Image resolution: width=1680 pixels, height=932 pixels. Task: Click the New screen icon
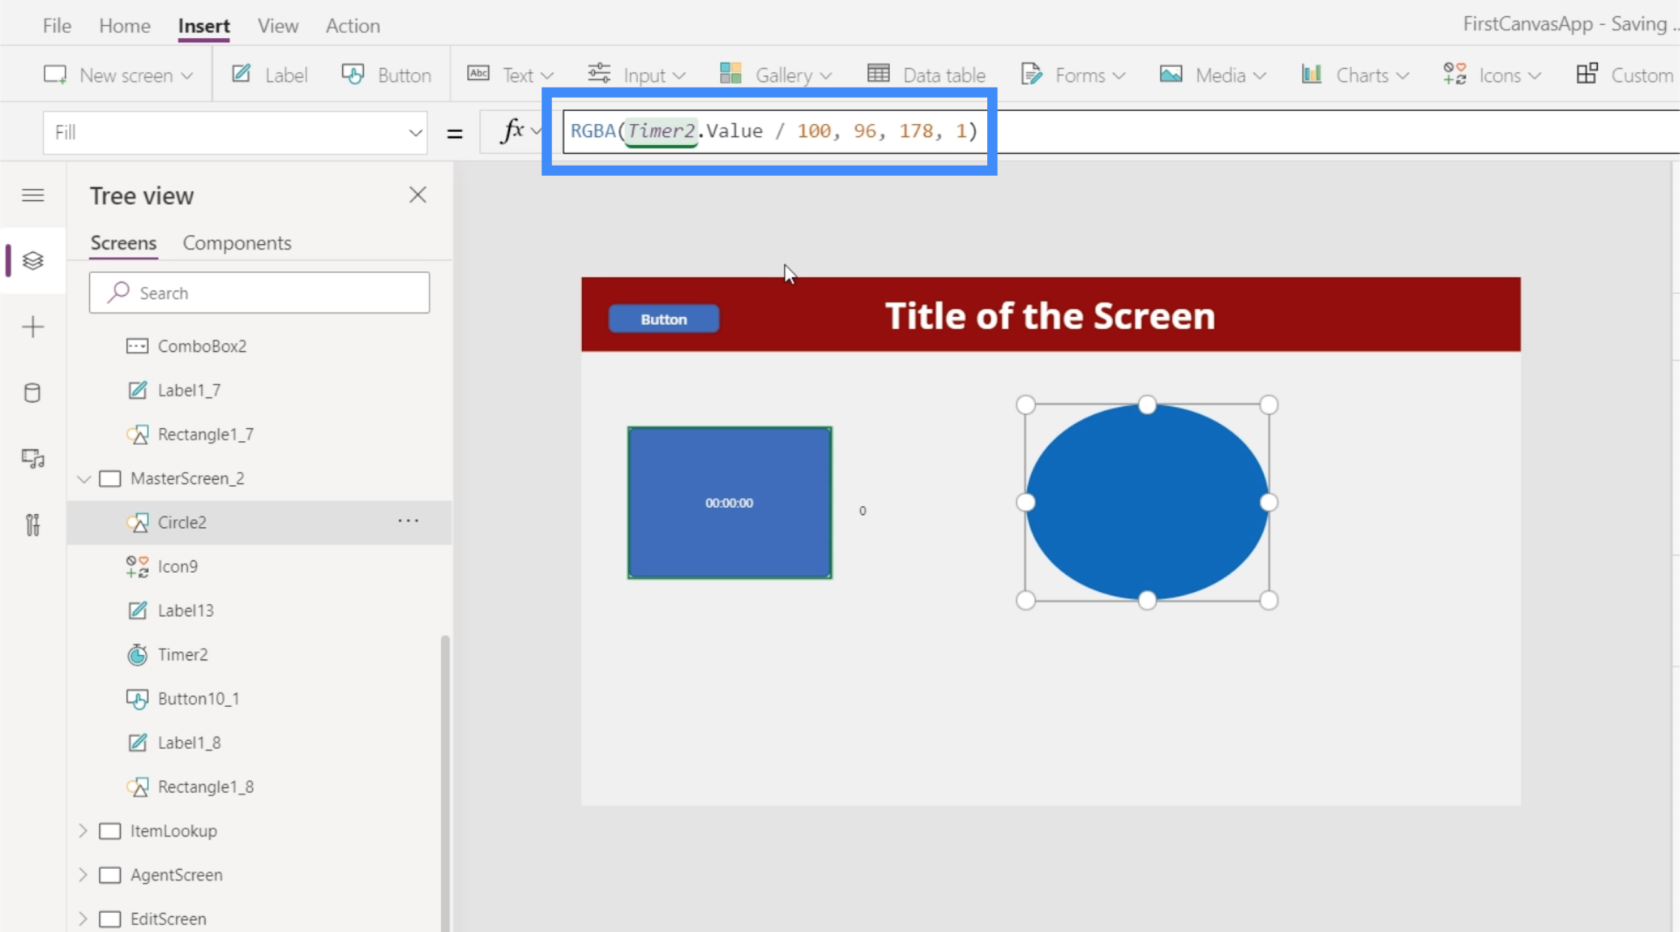pos(55,75)
